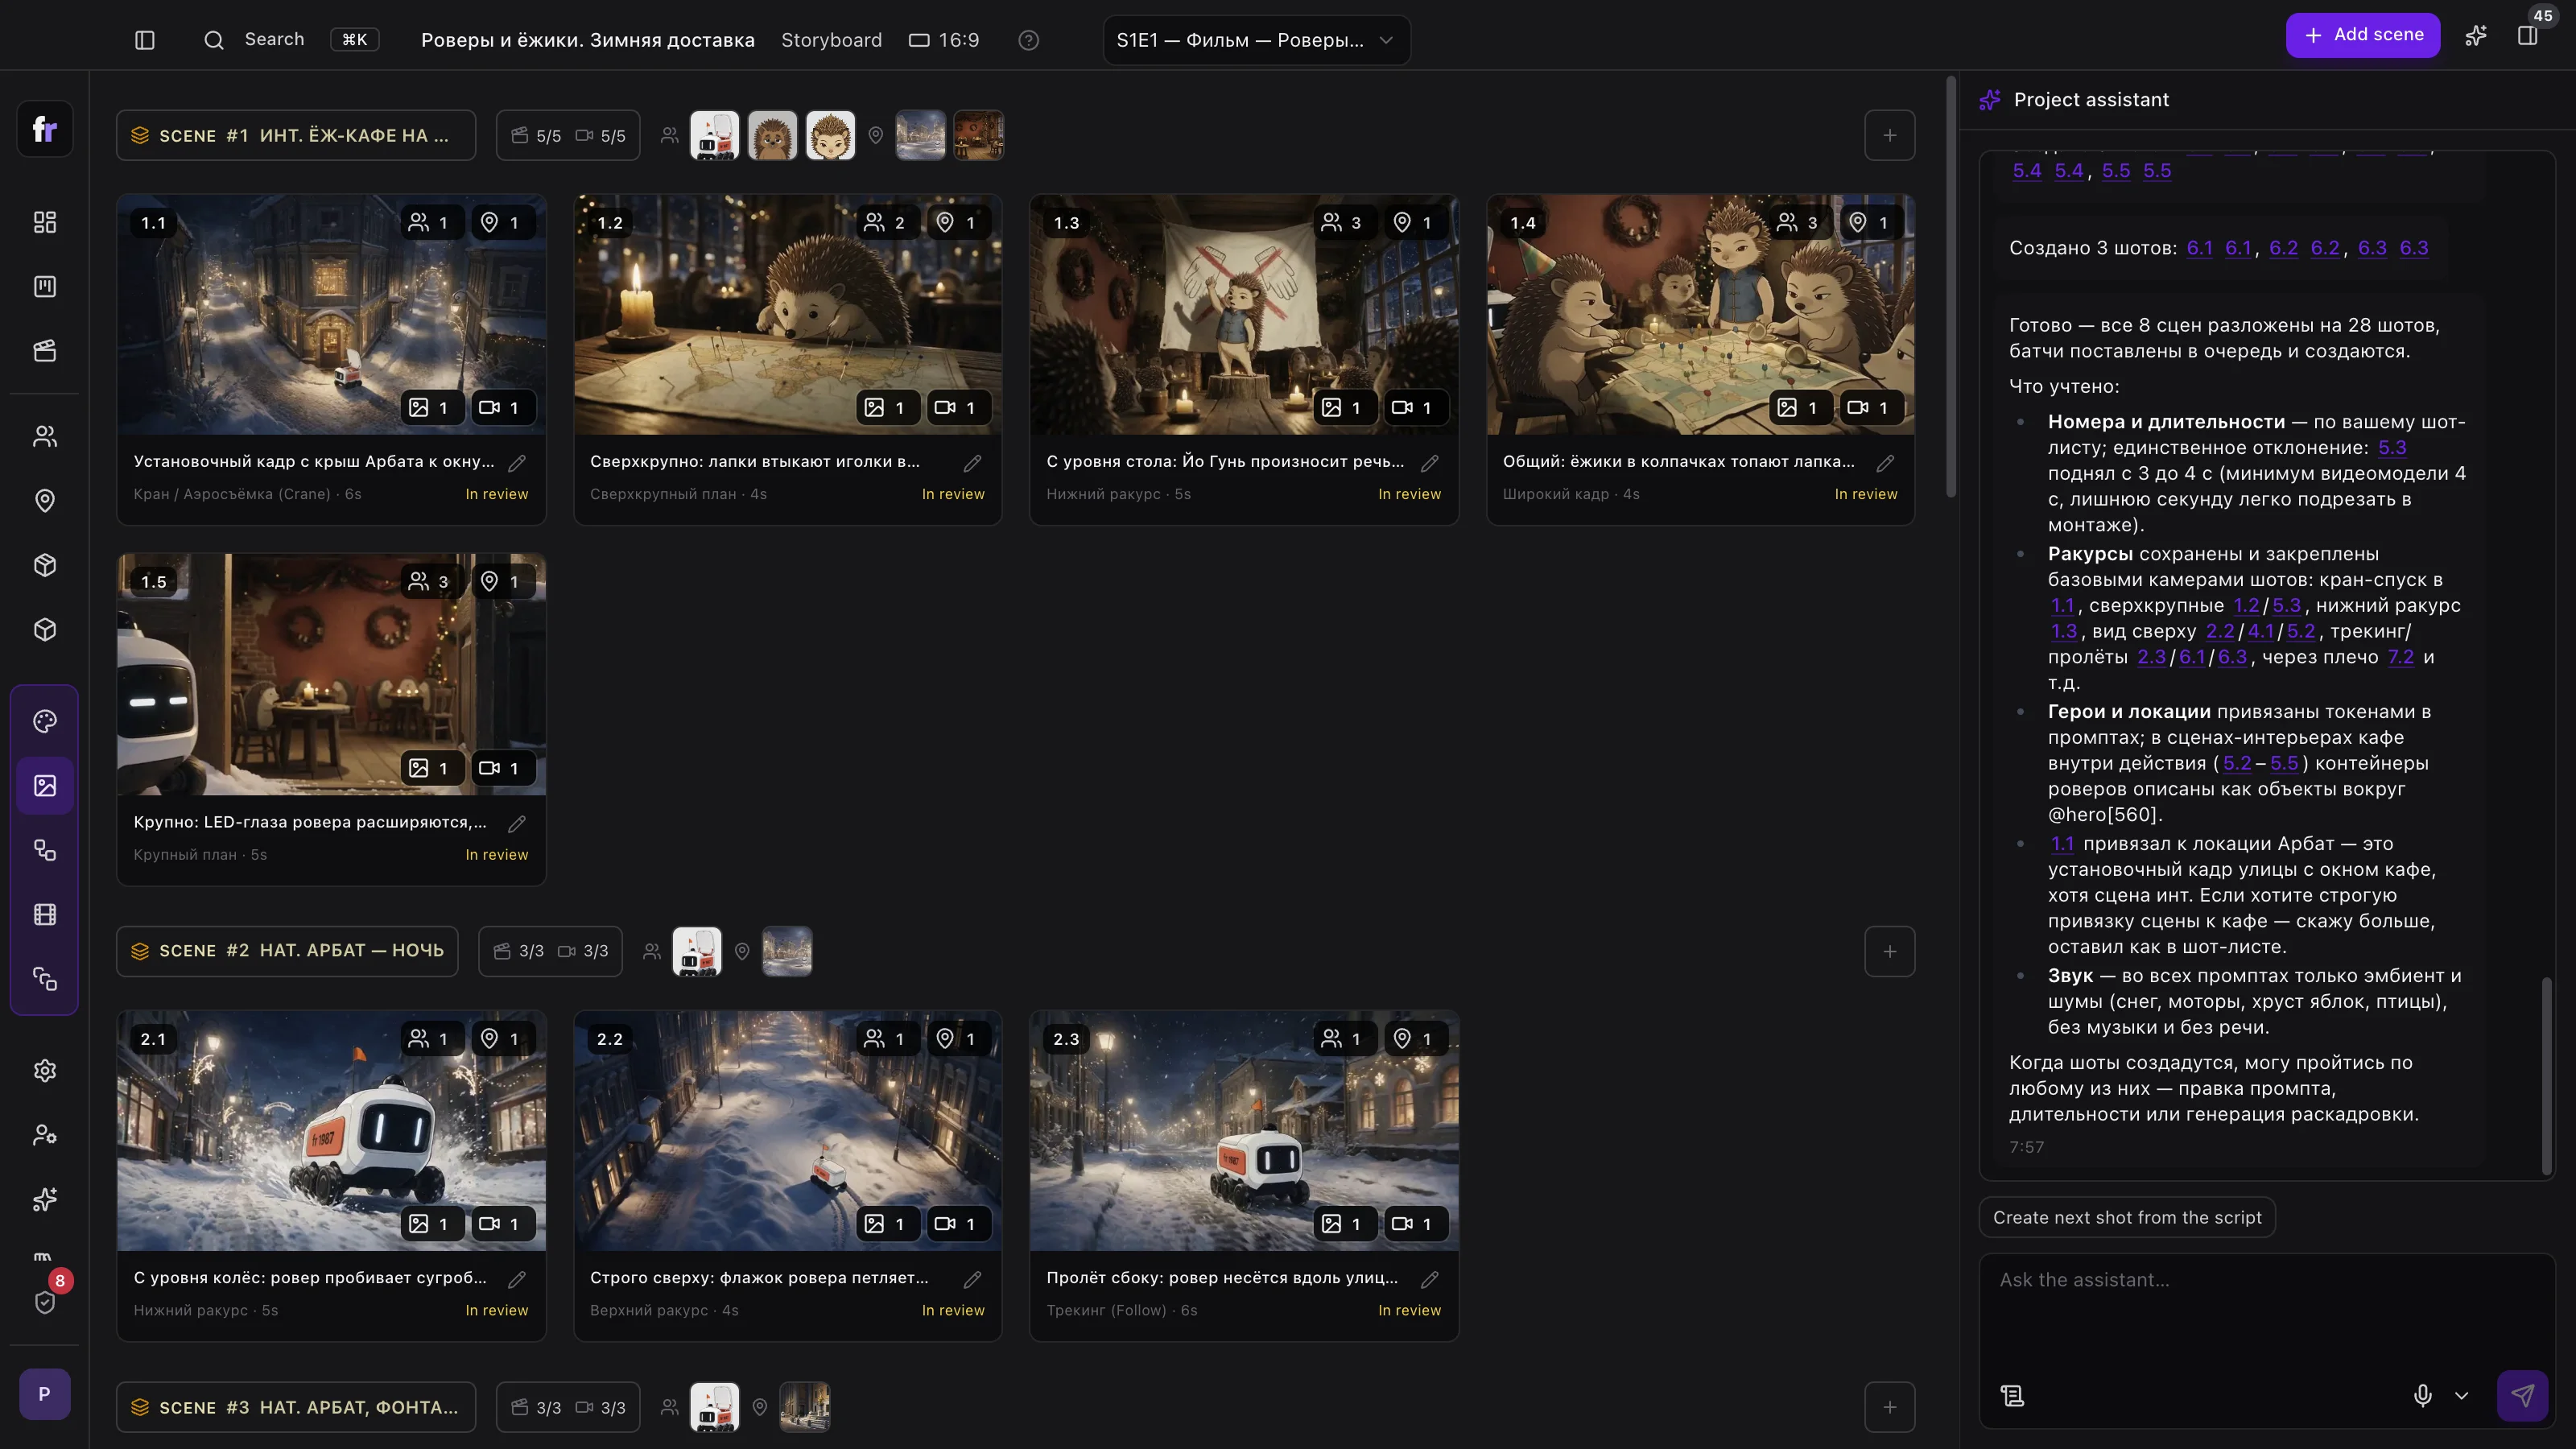Screen dimensions: 2576x1449
Task: Open the locations pin icon in sidebar
Action: (x=45, y=501)
